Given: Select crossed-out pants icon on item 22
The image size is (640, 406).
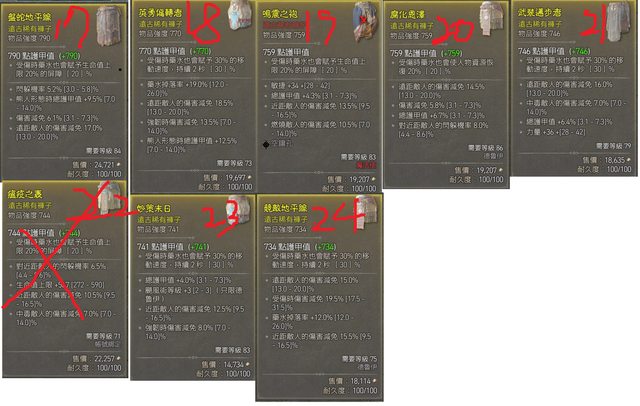Looking at the screenshot, I should tap(109, 197).
